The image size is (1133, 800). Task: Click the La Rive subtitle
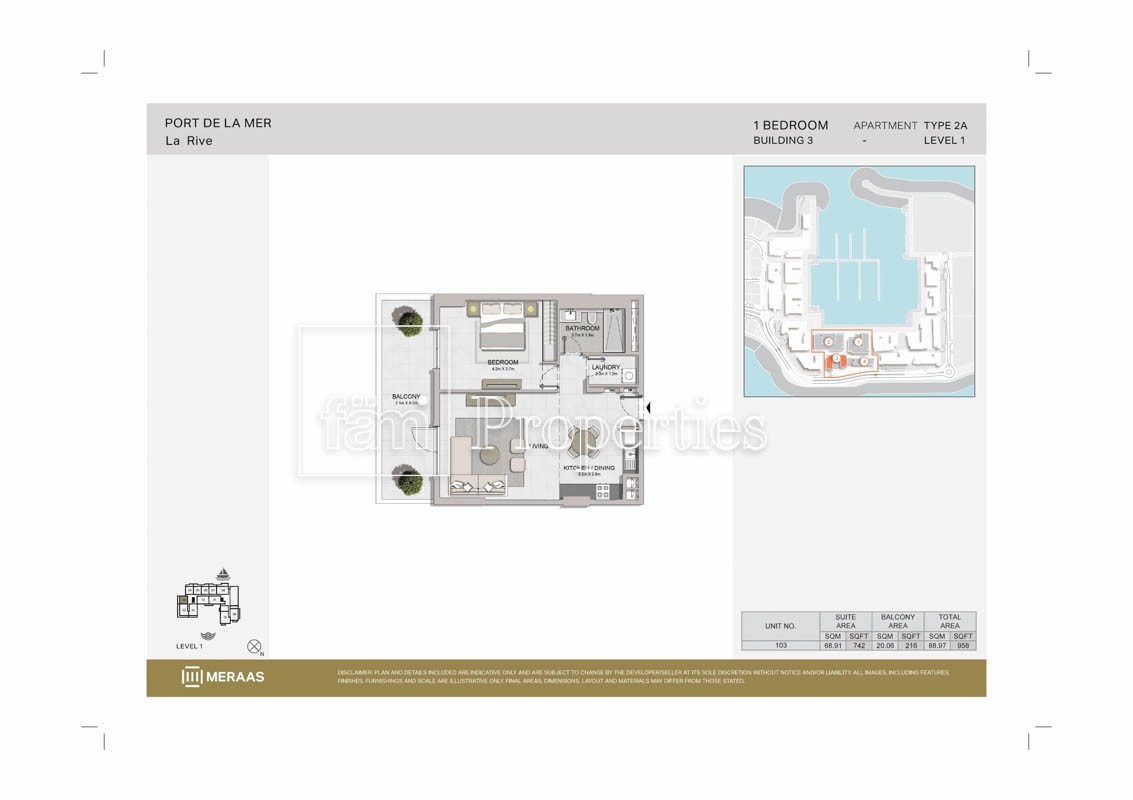(189, 141)
